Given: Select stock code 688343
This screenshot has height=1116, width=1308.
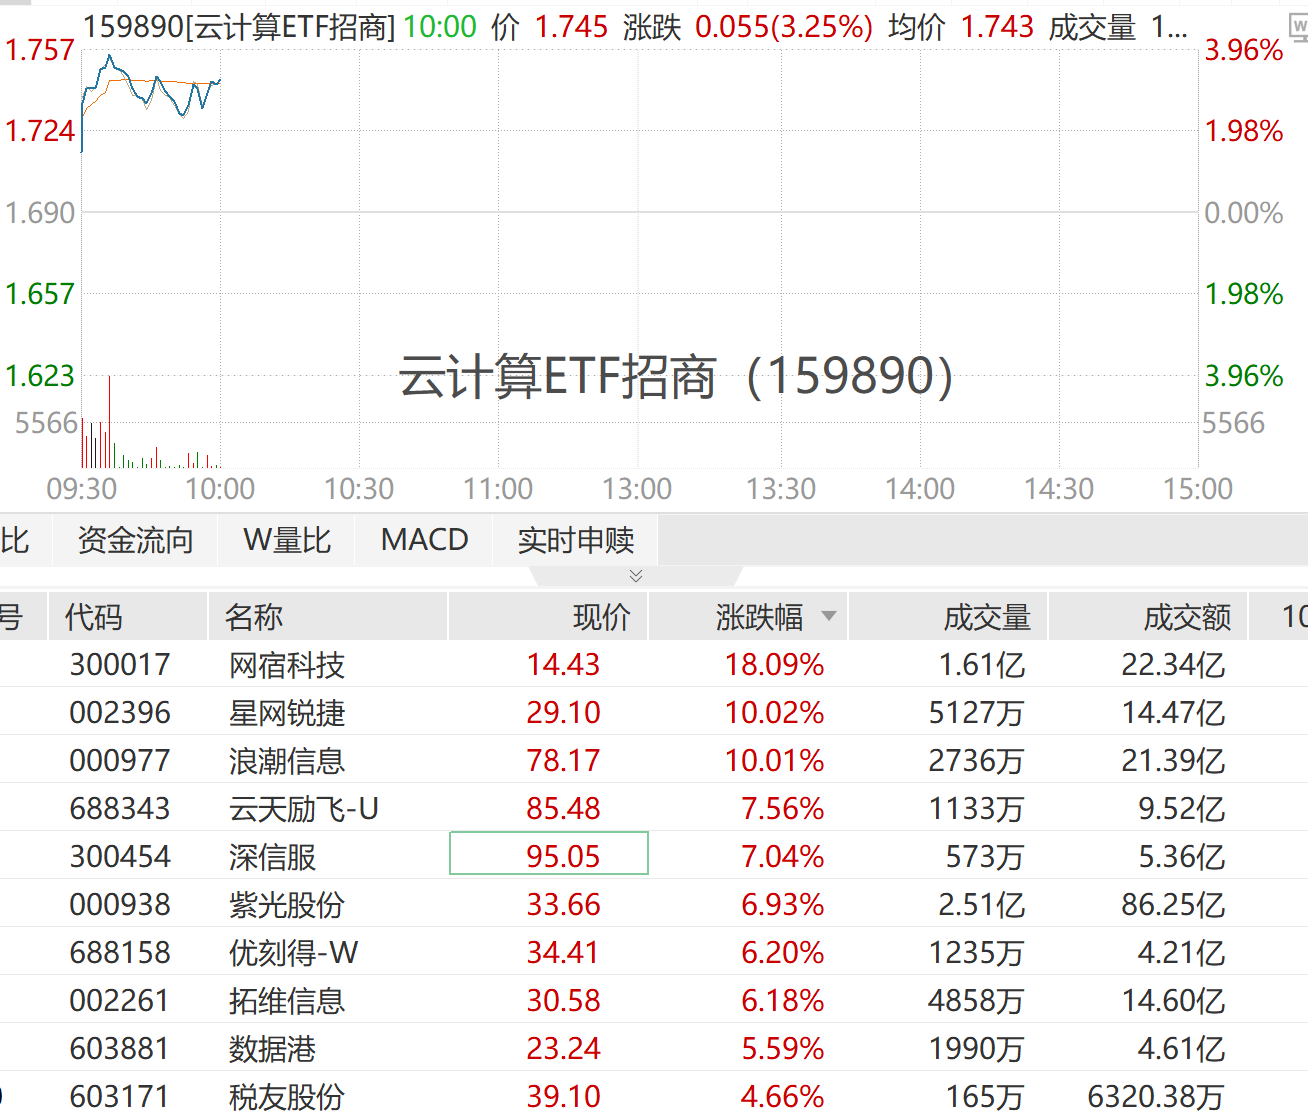Looking at the screenshot, I should pos(120,809).
